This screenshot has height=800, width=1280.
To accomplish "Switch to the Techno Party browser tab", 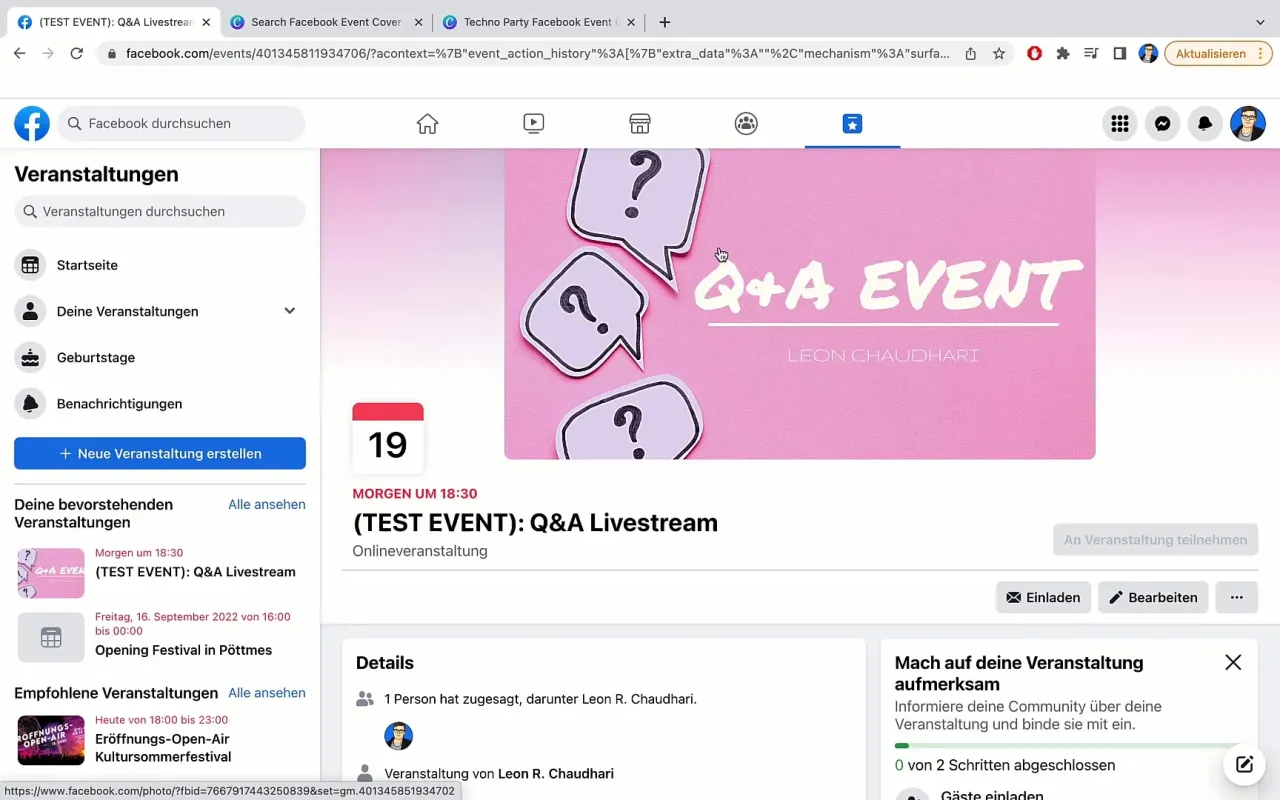I will [539, 21].
